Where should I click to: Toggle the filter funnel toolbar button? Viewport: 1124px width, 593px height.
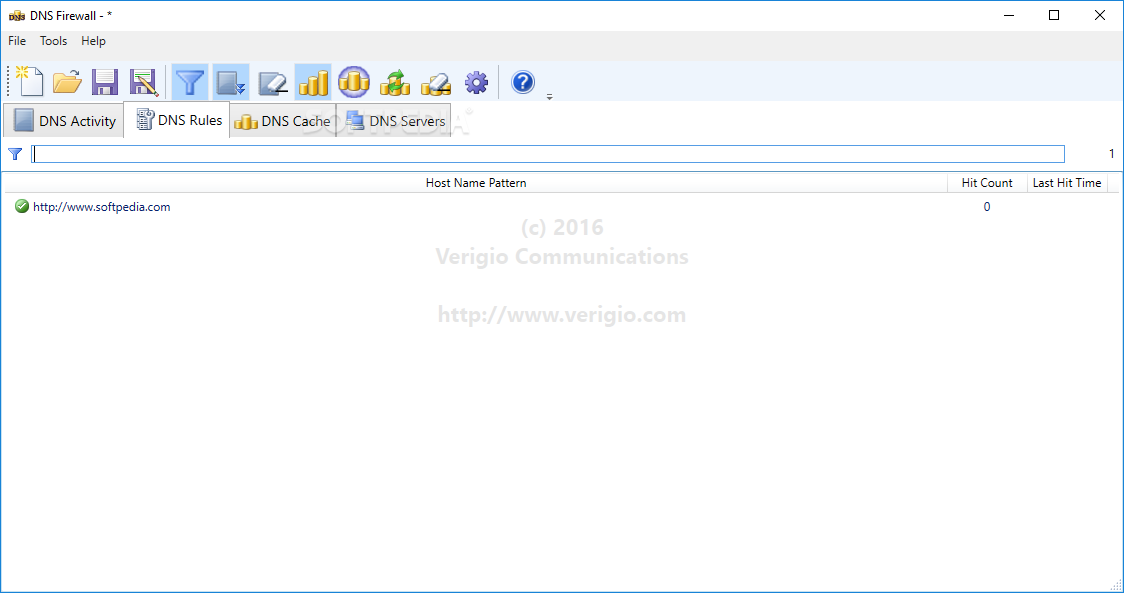tap(190, 82)
